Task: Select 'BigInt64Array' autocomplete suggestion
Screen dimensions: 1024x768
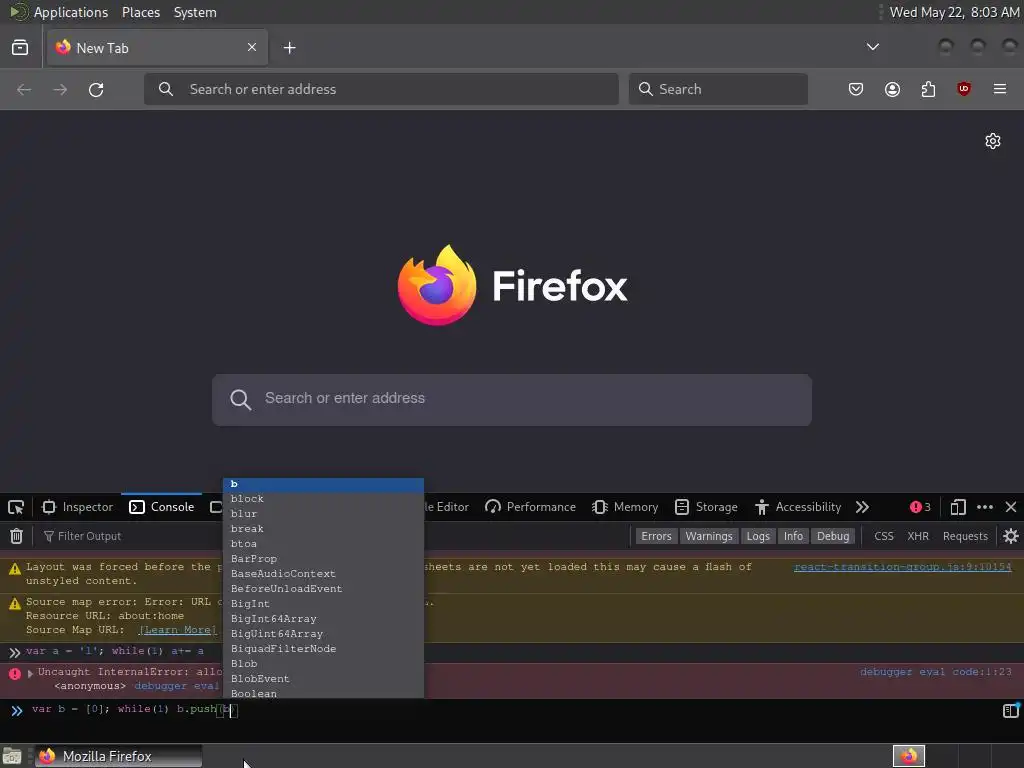Action: pyautogui.click(x=323, y=619)
